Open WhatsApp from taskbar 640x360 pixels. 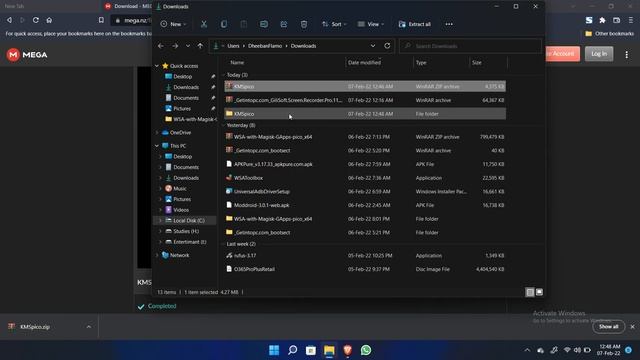pyautogui.click(x=366, y=350)
